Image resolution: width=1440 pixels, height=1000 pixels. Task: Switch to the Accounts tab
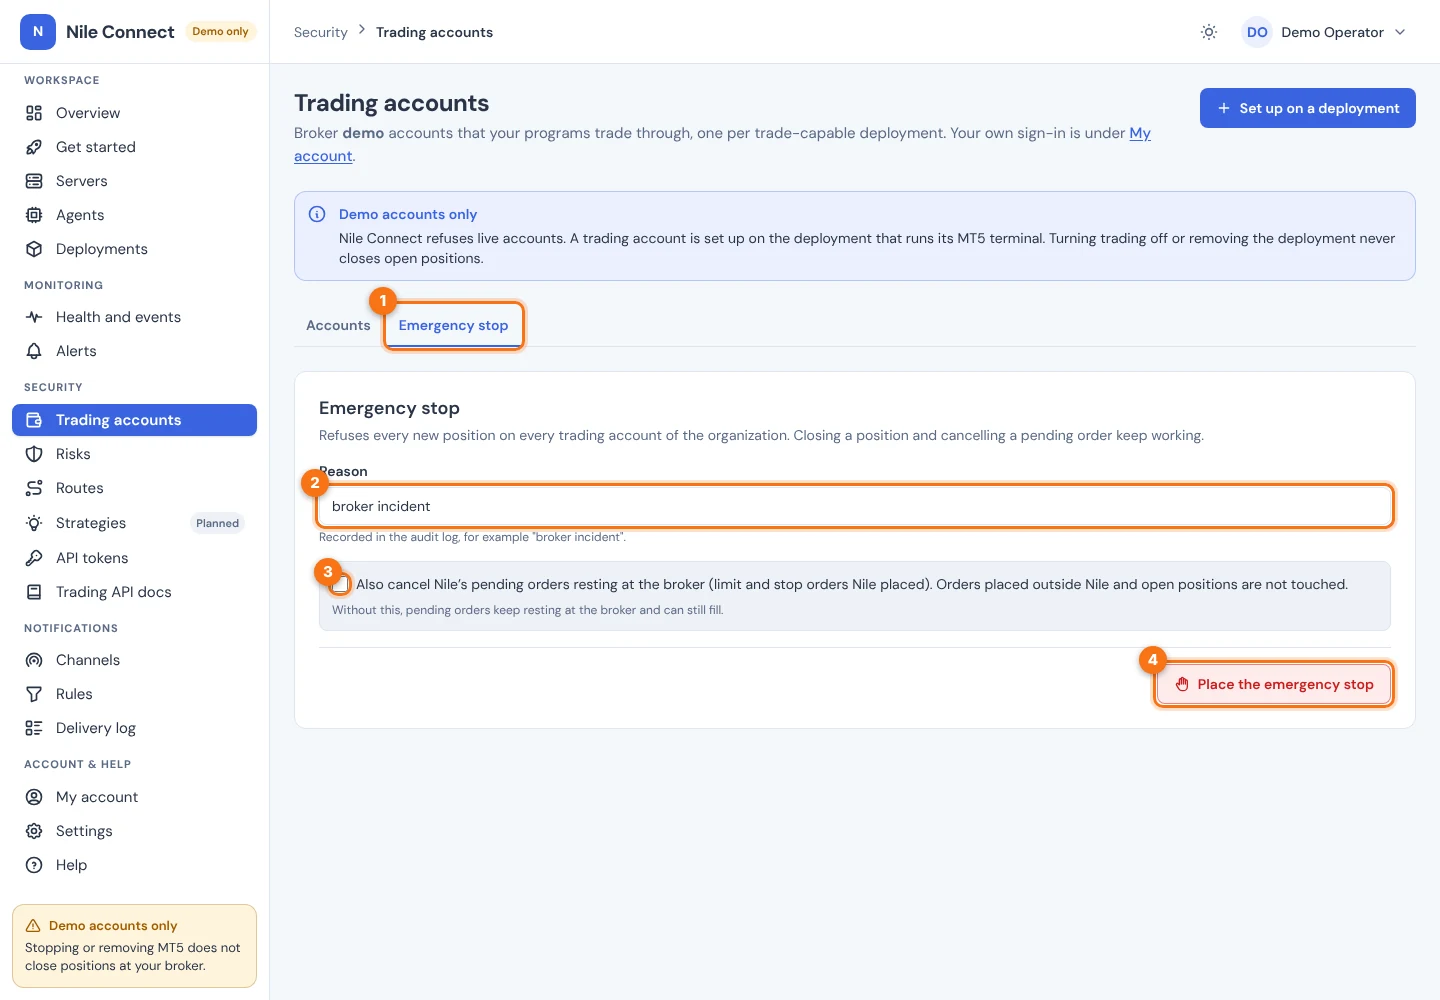(338, 325)
